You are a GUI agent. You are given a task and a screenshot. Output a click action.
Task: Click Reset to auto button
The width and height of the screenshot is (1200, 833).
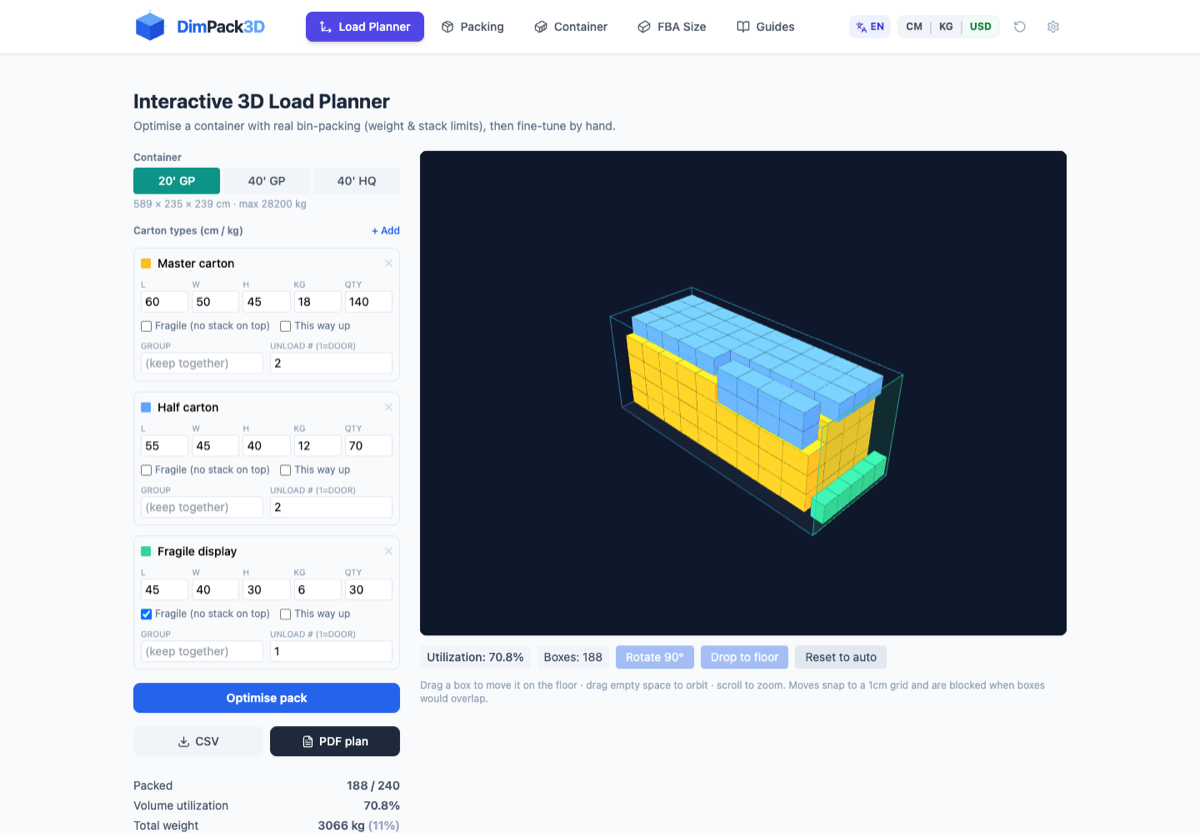[841, 657]
